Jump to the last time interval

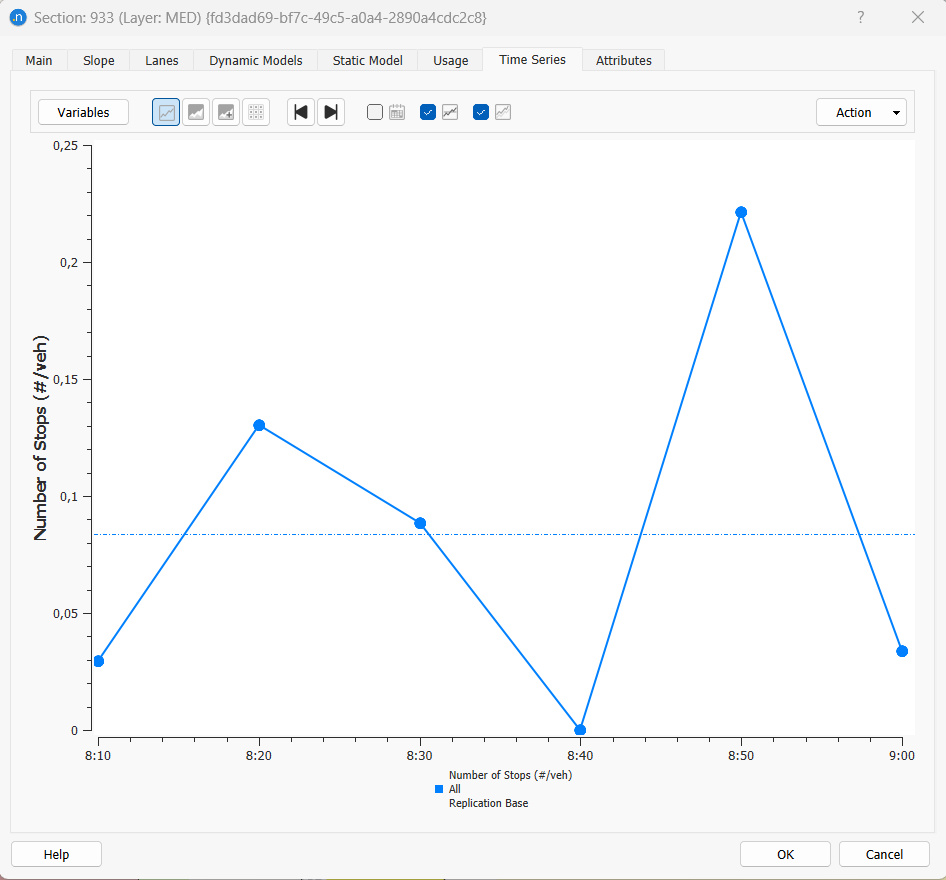tap(331, 112)
